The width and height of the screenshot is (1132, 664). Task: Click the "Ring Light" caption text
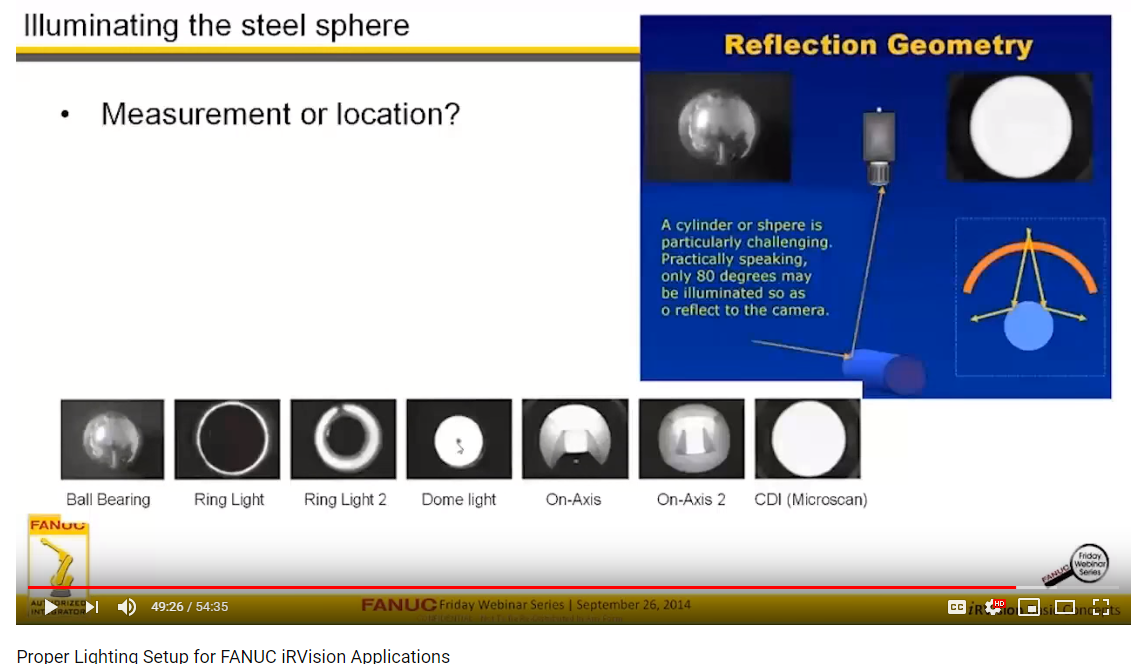click(x=229, y=499)
